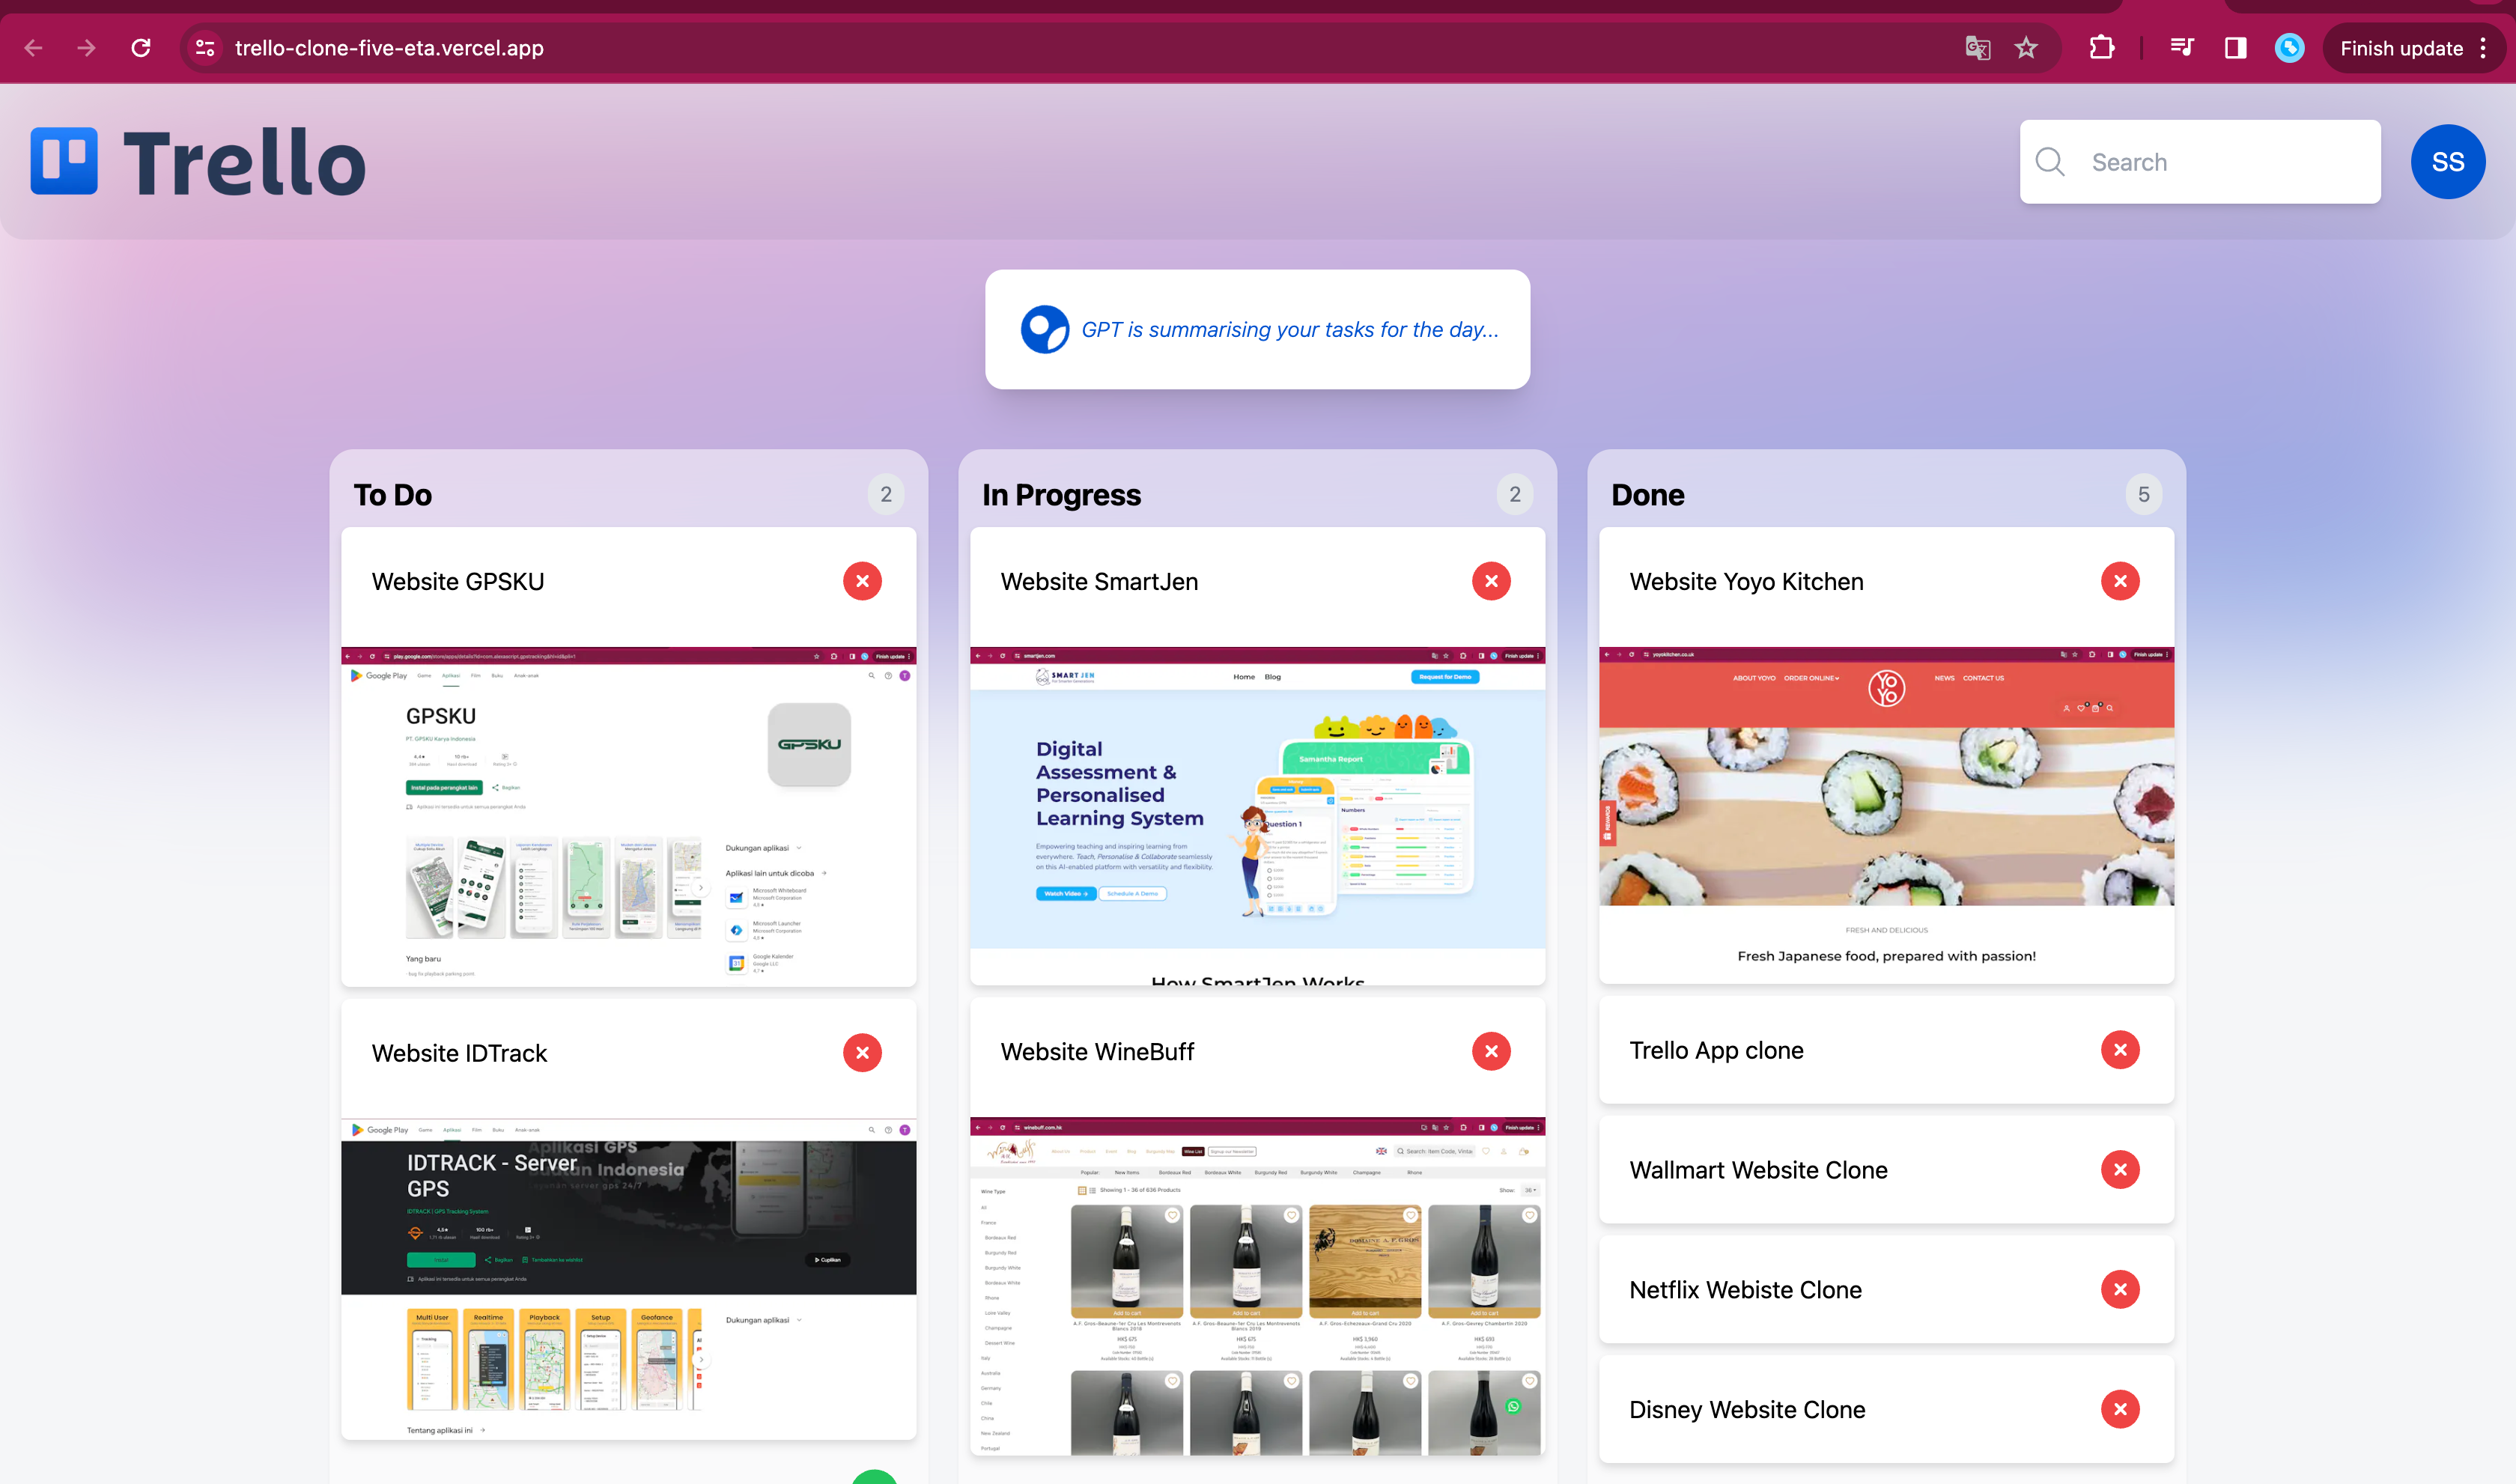The image size is (2516, 1484).
Task: Select the Website SmartJen card title
Action: (x=1099, y=582)
